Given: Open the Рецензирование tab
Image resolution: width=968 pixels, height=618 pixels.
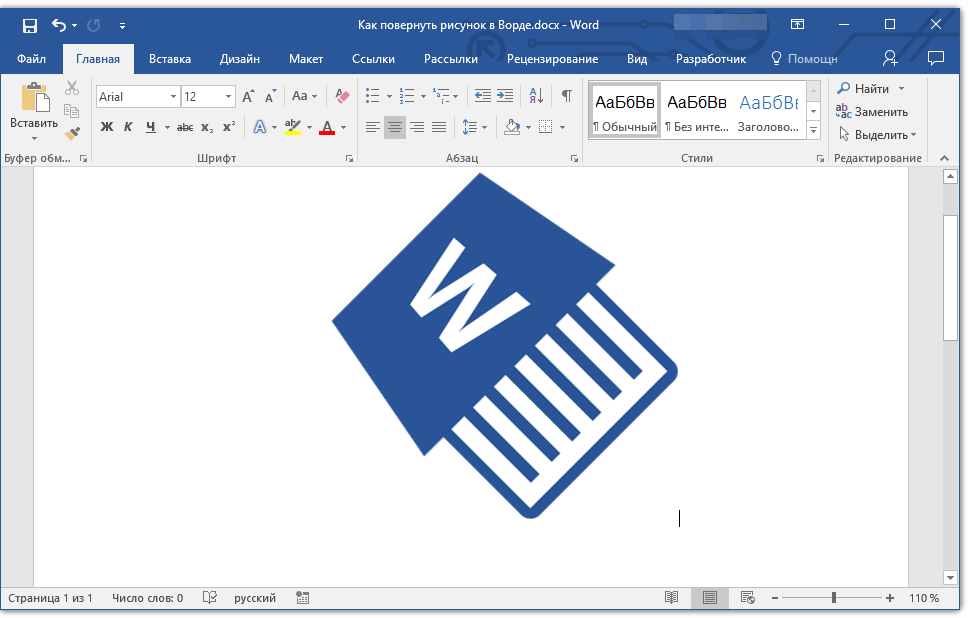Looking at the screenshot, I should click(552, 59).
